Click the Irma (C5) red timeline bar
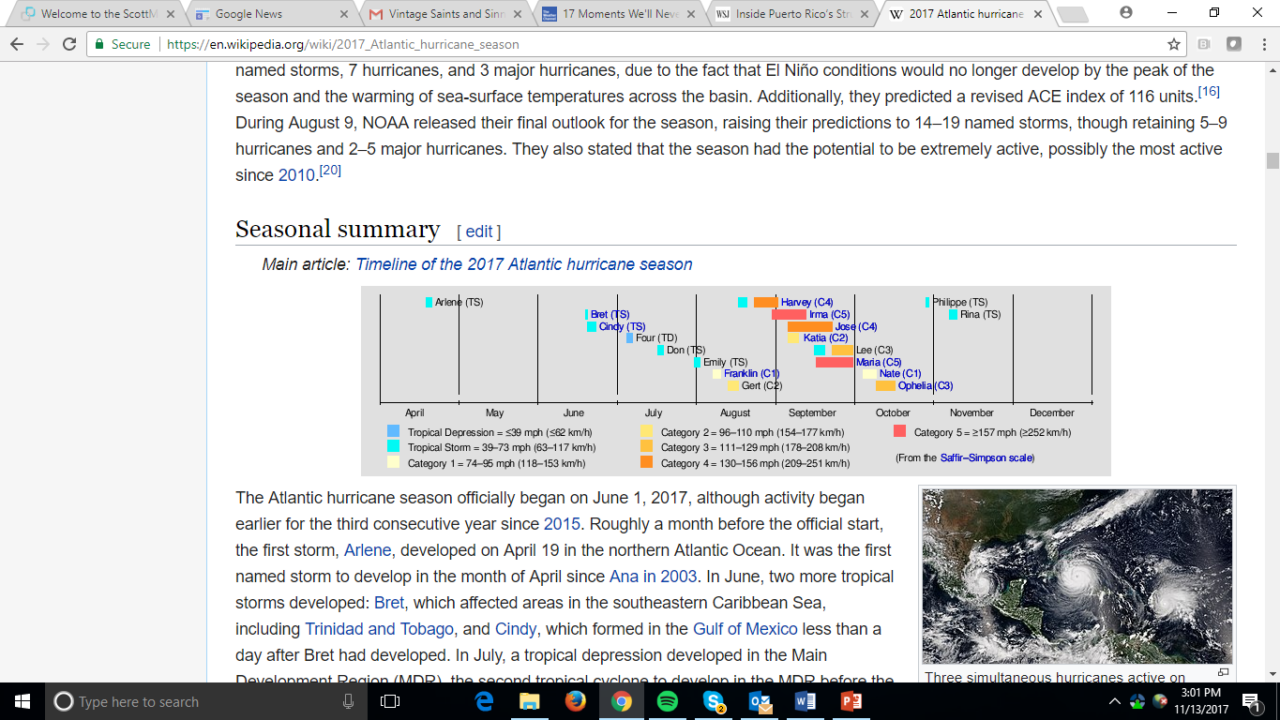Viewport: 1280px width, 720px height. point(789,314)
